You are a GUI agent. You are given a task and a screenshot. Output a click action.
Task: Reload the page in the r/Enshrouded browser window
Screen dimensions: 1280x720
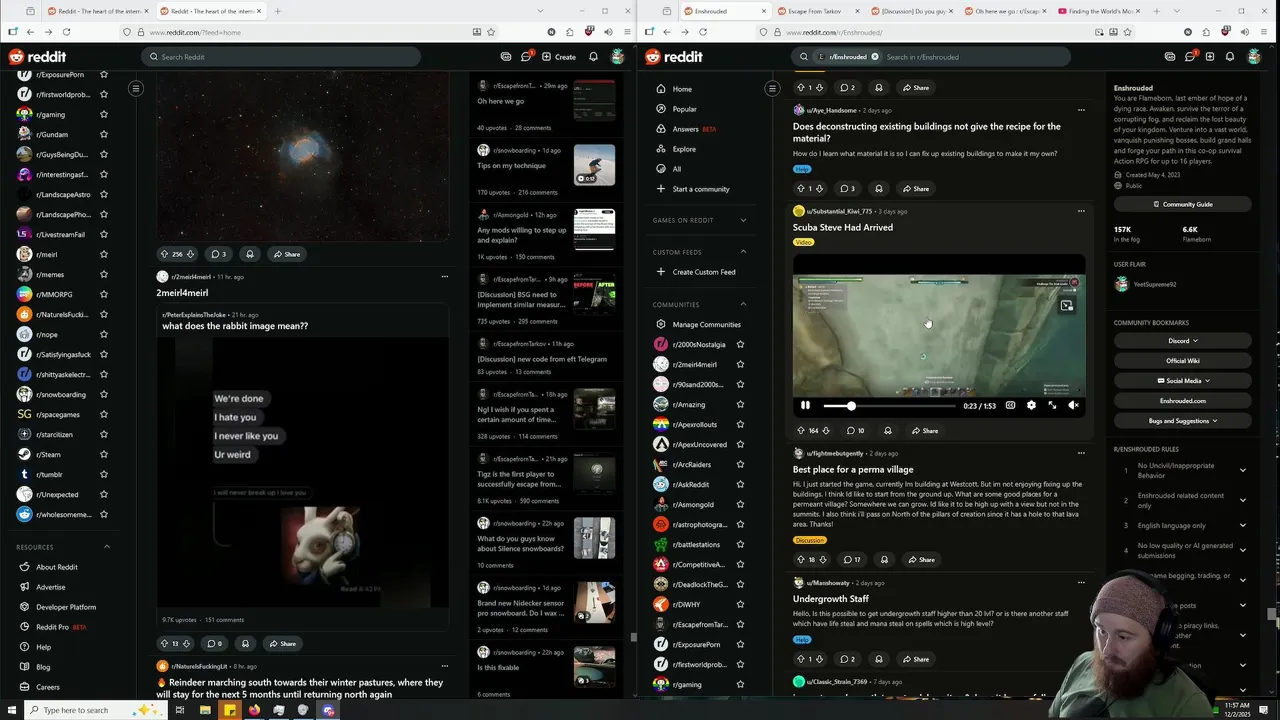click(702, 32)
